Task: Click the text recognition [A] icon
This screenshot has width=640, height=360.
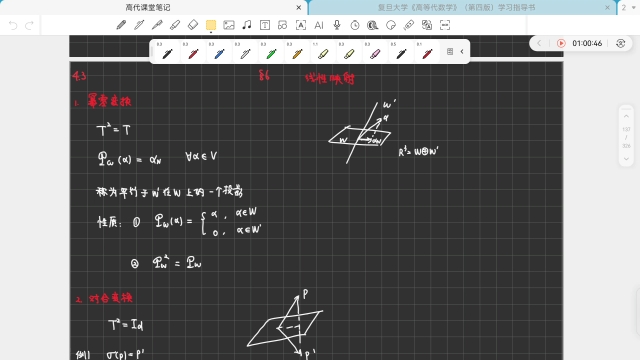Action: pos(301,25)
